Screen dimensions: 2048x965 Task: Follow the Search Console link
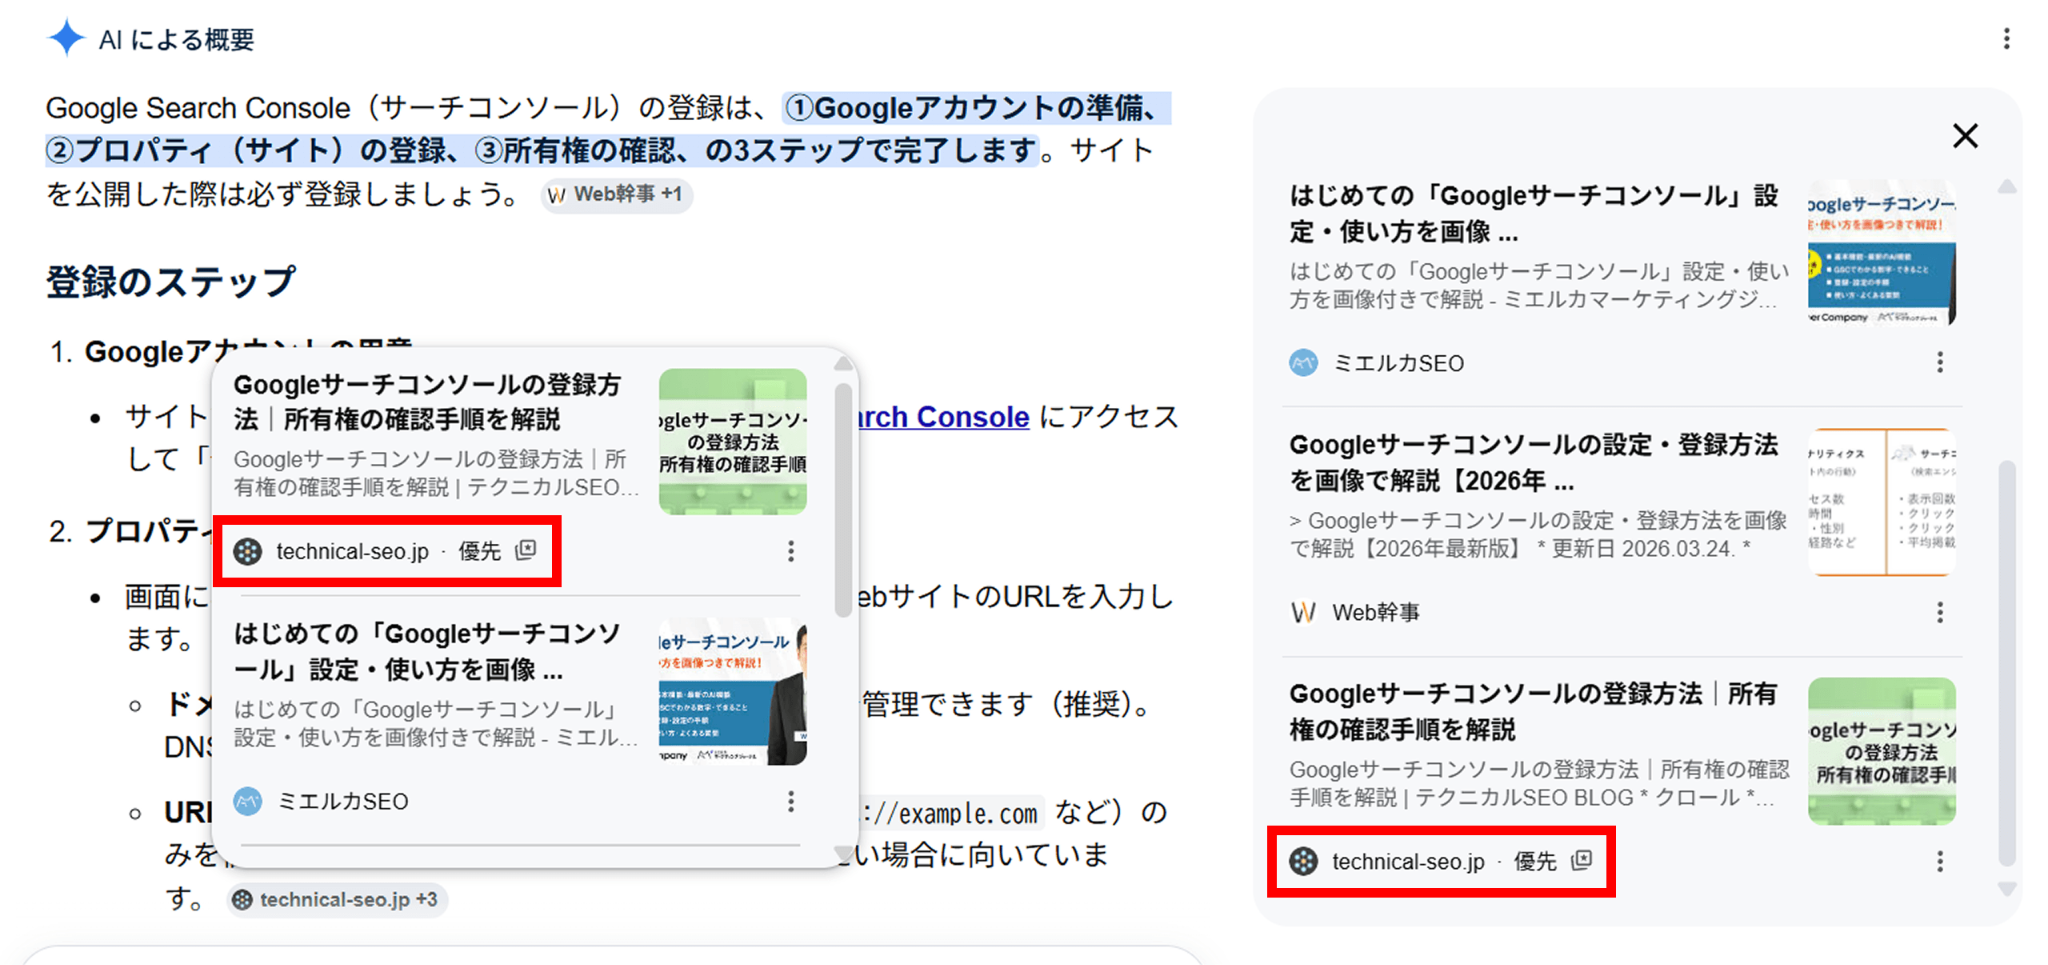pyautogui.click(x=944, y=416)
